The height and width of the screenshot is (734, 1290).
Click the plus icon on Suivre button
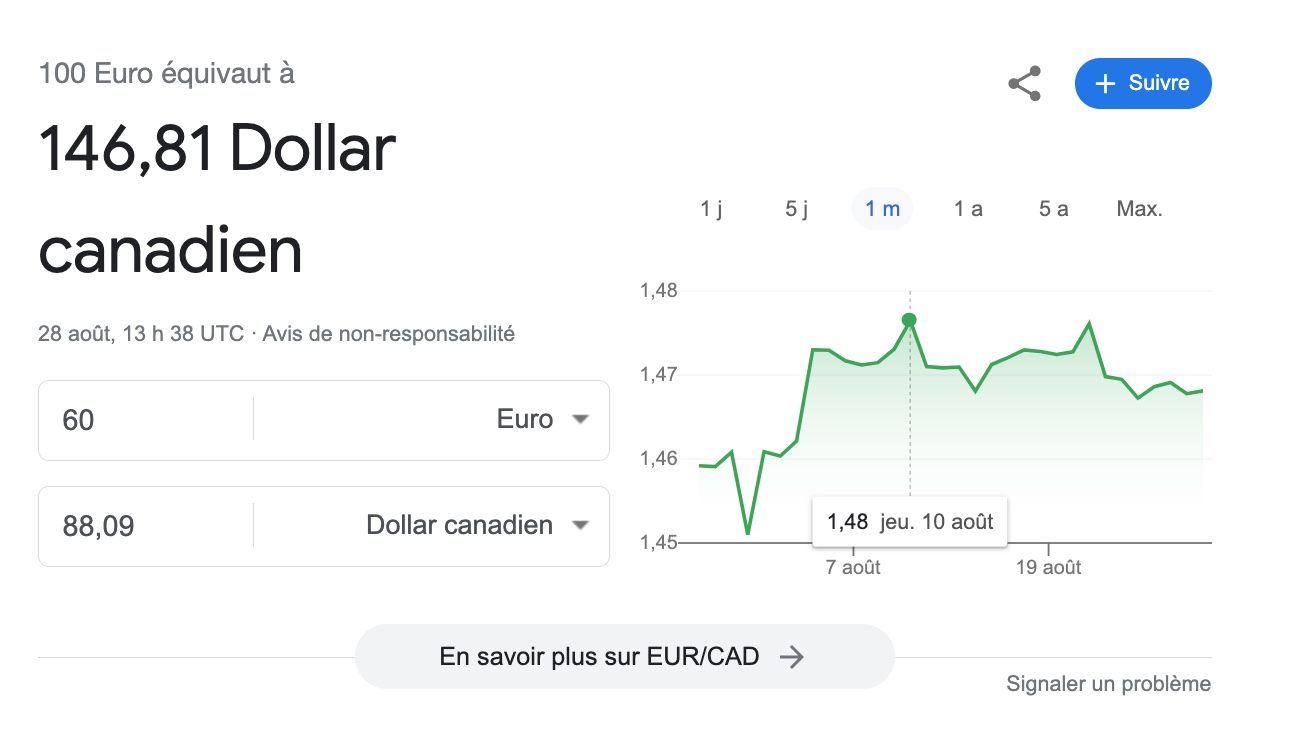1105,84
